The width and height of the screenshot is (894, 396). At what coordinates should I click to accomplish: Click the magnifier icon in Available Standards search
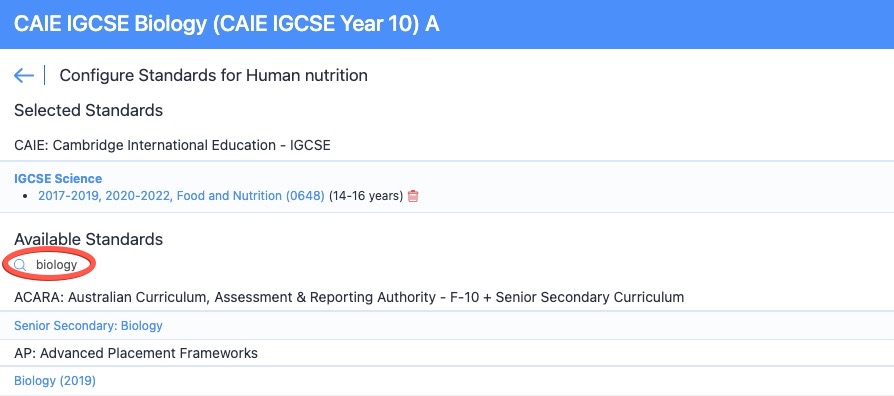tap(21, 265)
